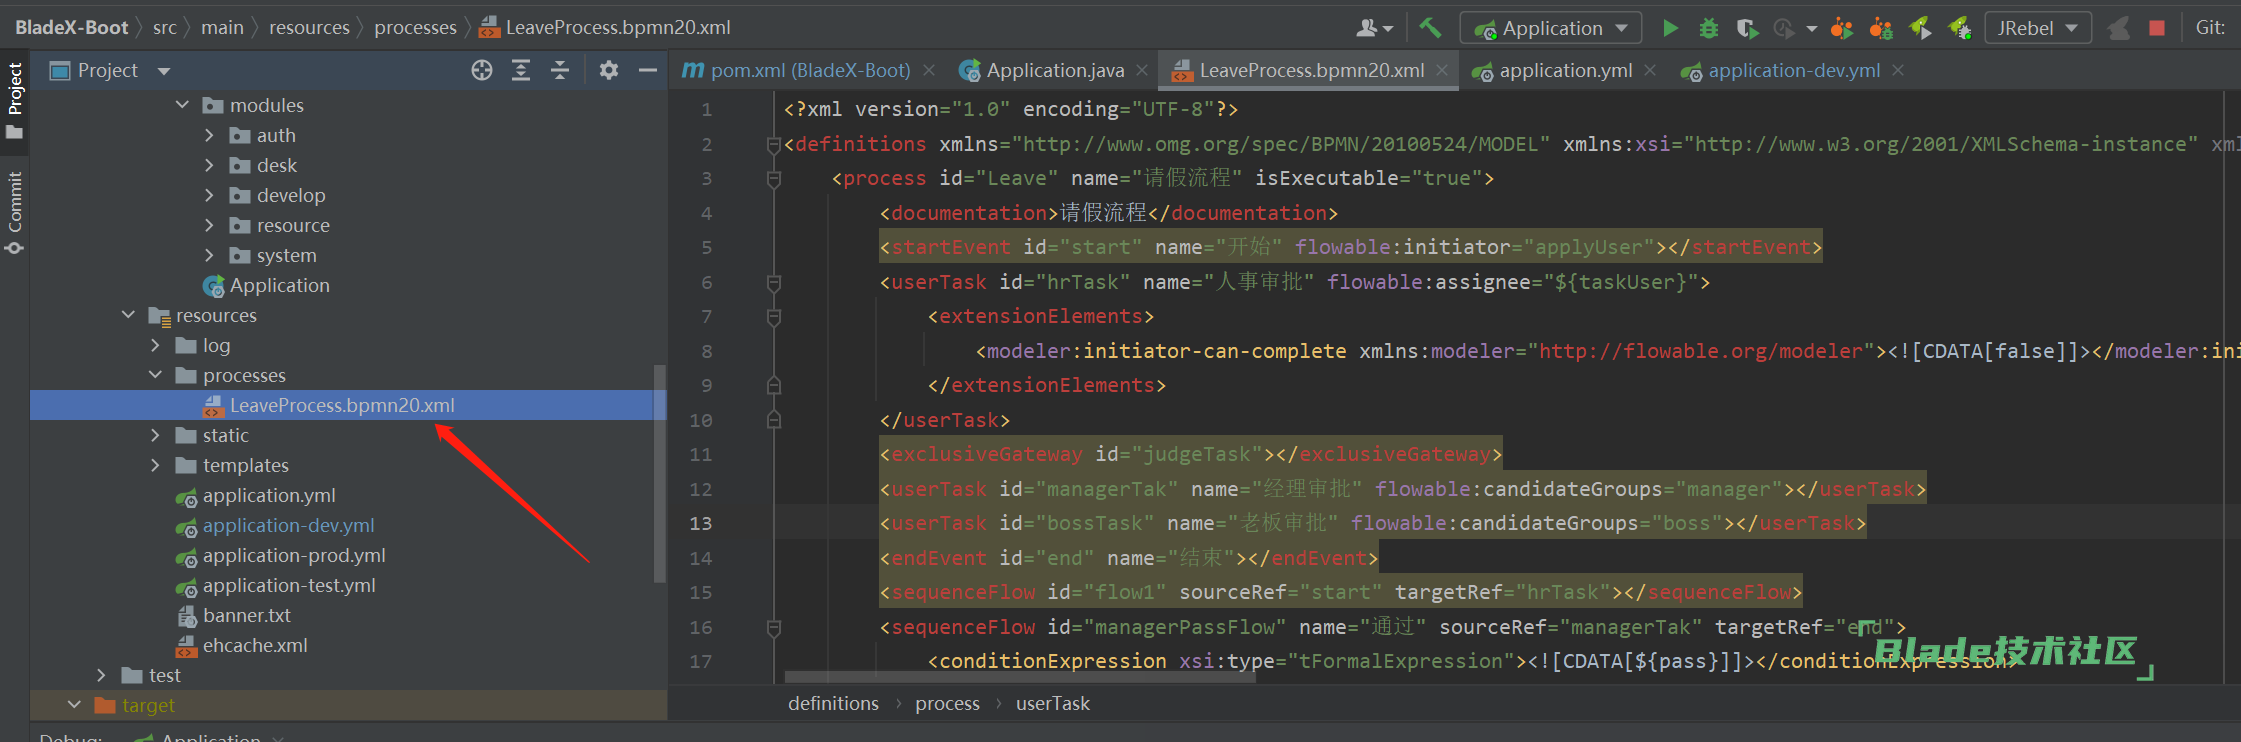
Task: Run with JRebel rocket icon
Action: pos(1920,28)
